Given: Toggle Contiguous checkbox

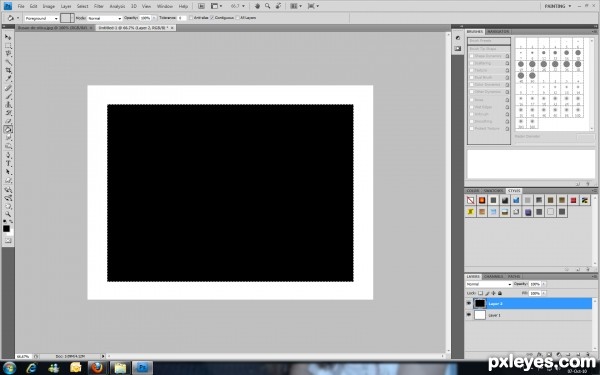Looking at the screenshot, I should point(212,18).
